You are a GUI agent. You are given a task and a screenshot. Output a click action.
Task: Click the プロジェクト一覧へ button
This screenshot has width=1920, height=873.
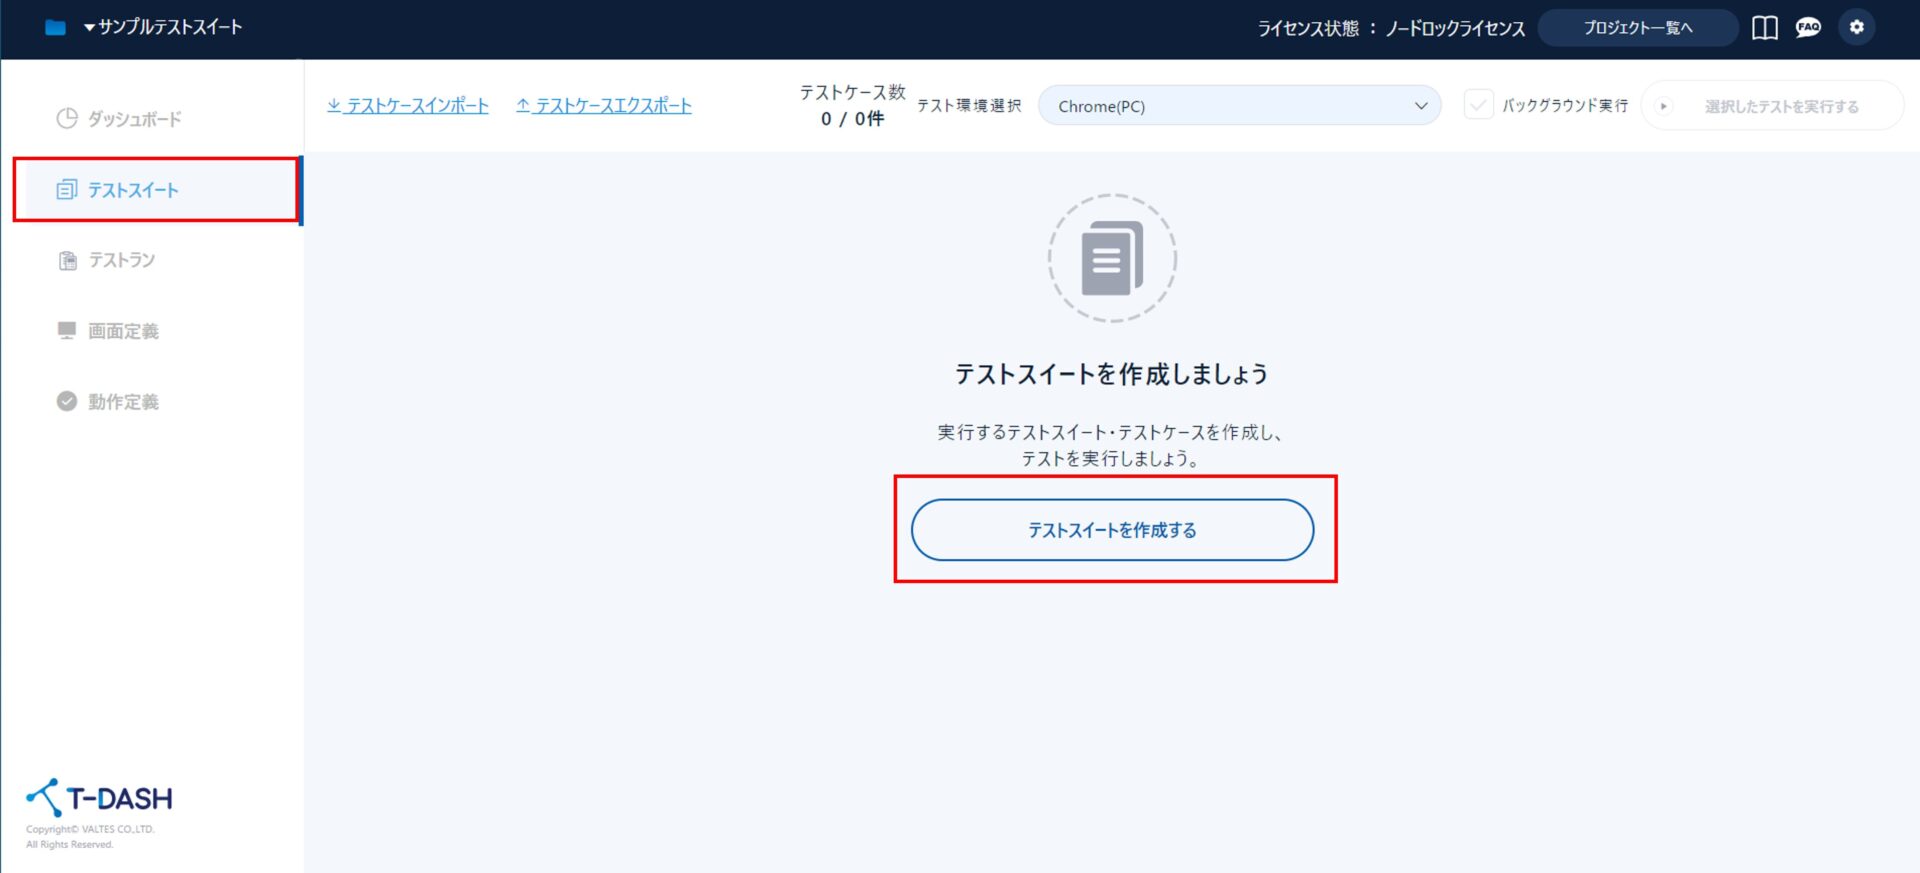click(1637, 28)
